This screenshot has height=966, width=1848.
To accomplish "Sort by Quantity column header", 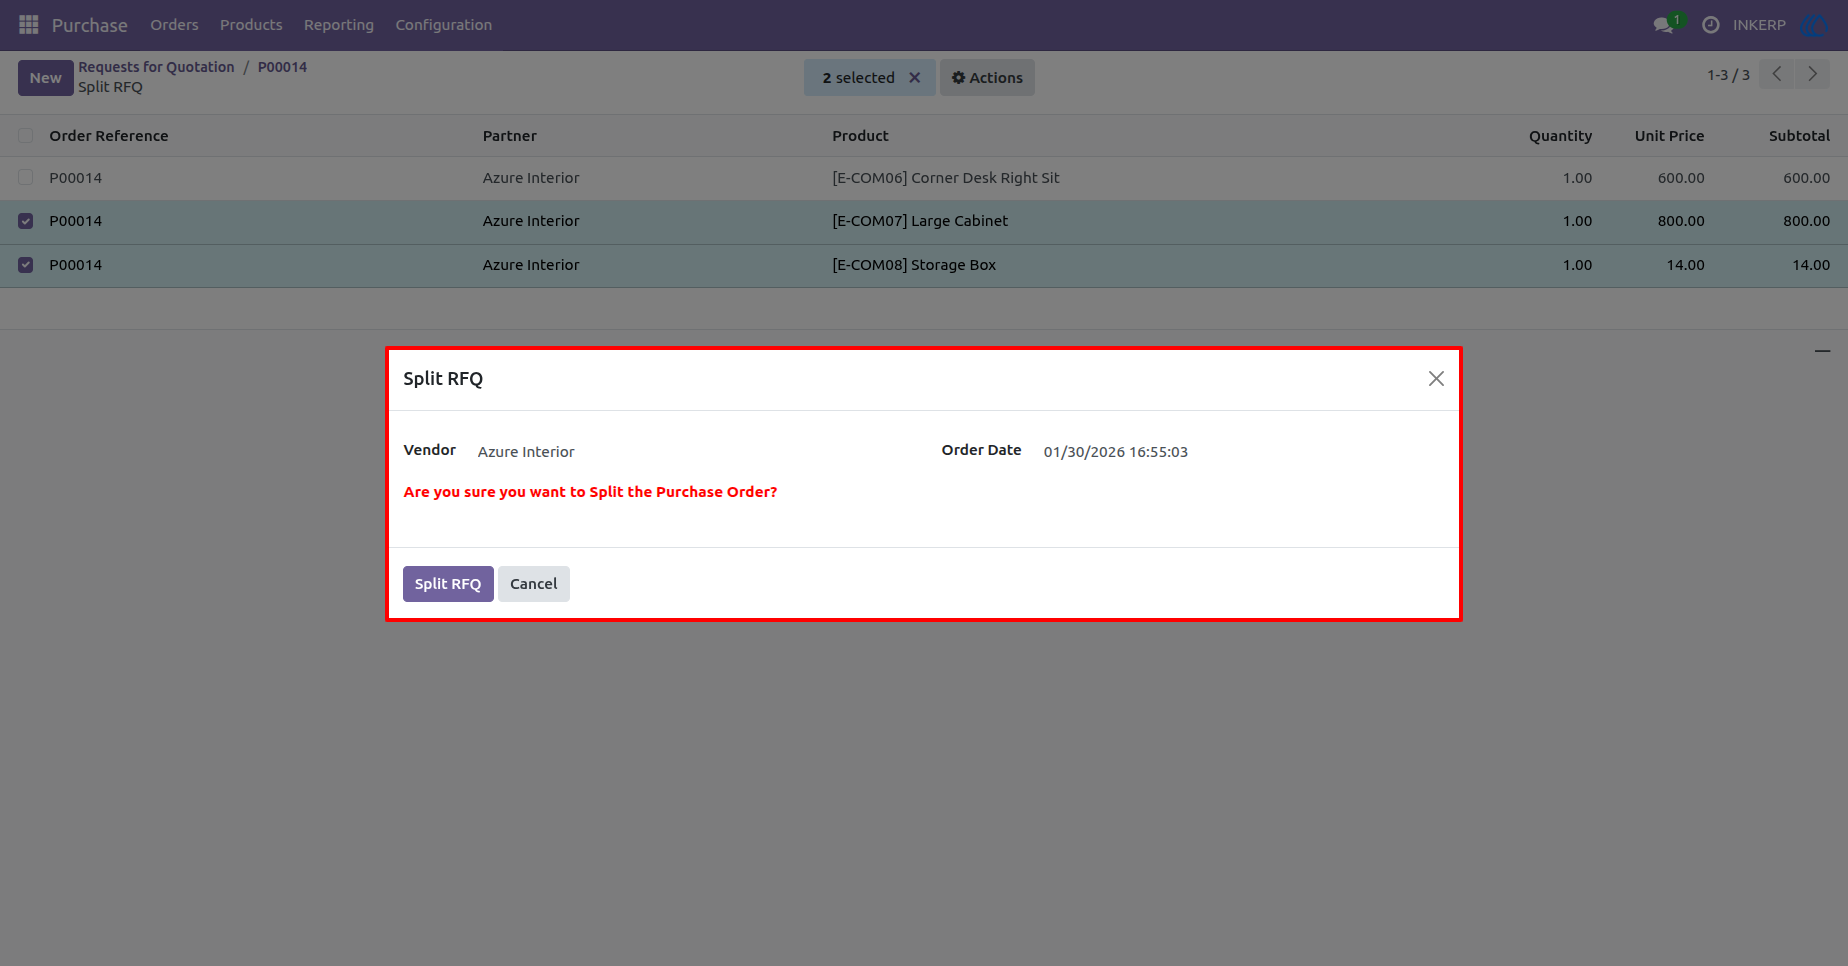I will click(x=1560, y=136).
